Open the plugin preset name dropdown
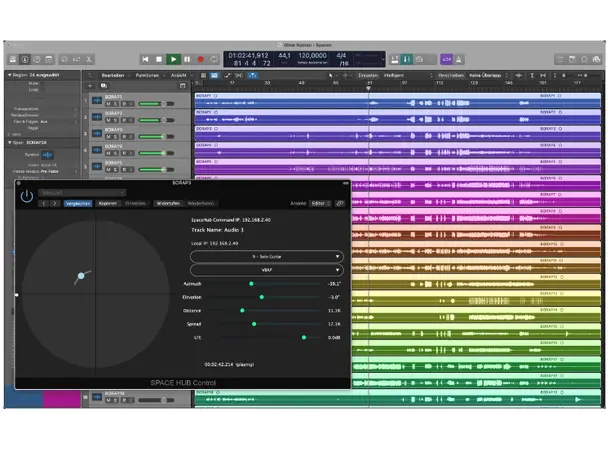Viewport: 610px width, 450px height. coord(82,192)
